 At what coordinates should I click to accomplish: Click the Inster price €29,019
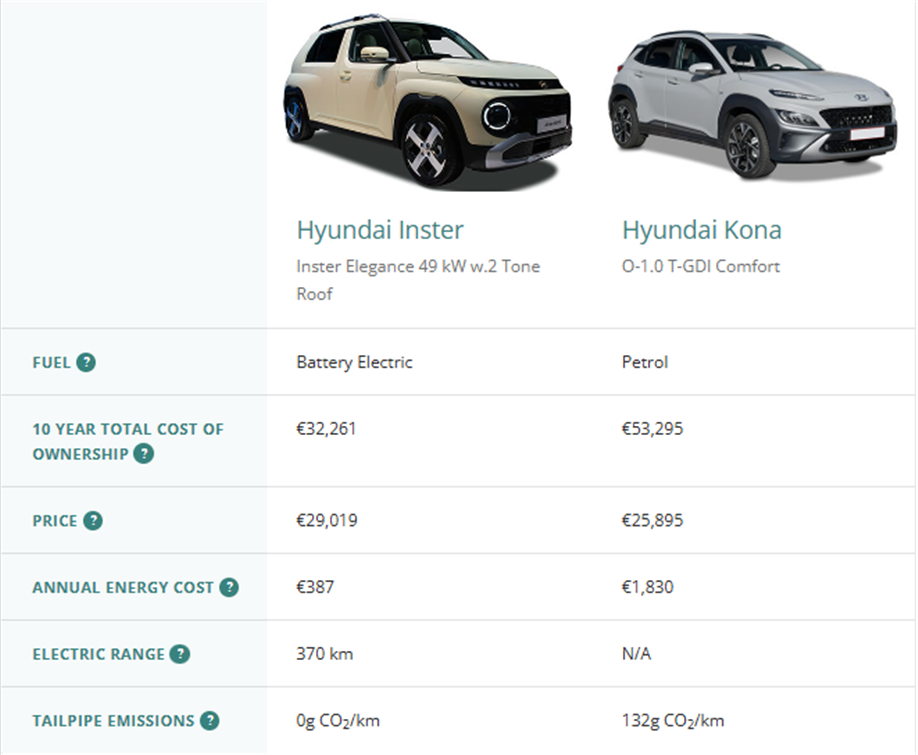327,520
